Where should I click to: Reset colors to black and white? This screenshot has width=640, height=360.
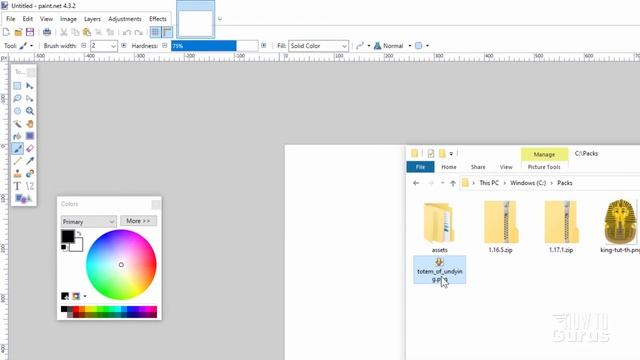[64, 247]
